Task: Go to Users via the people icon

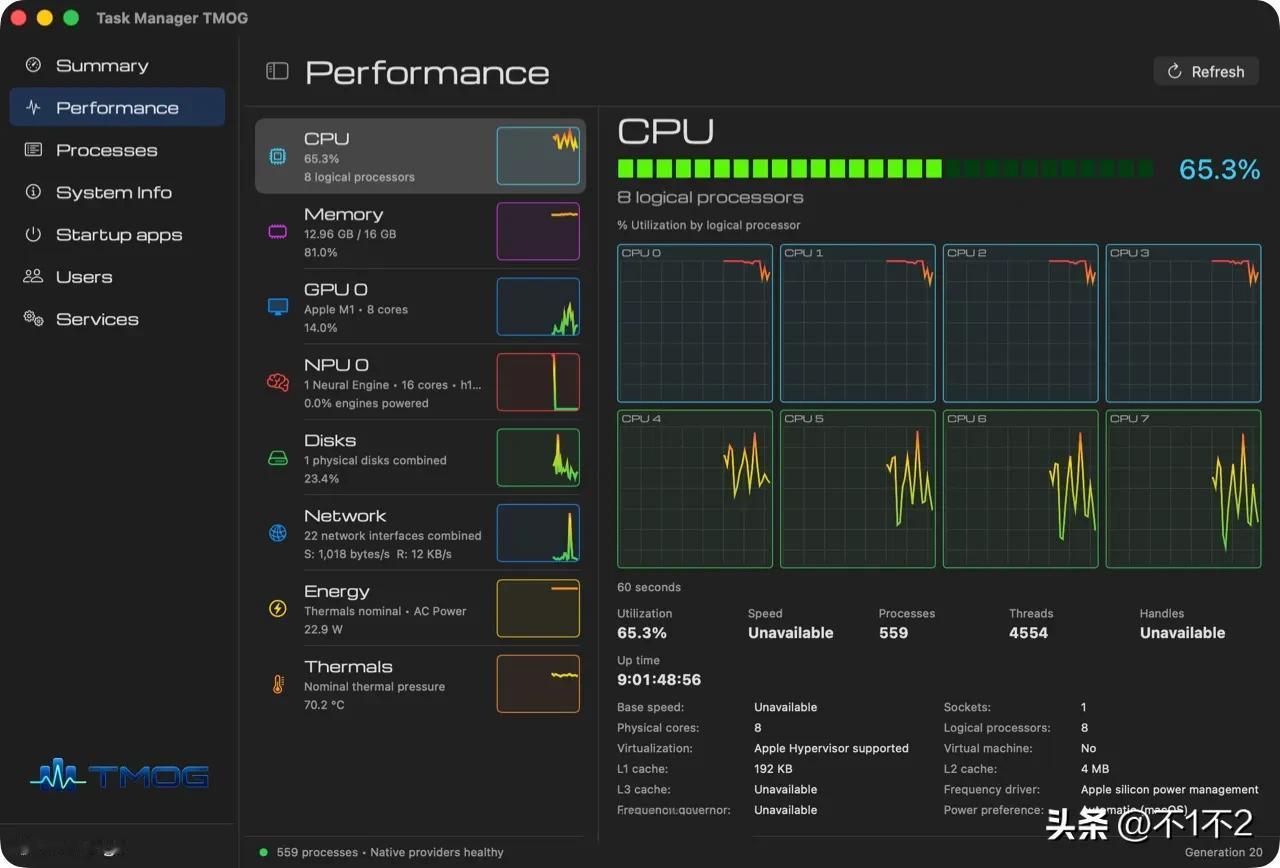Action: [33, 276]
